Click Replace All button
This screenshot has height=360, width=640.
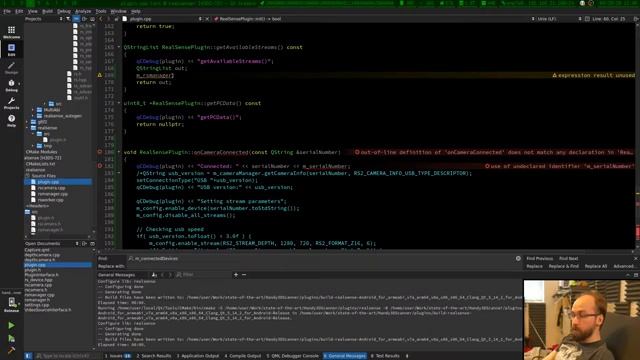596,266
